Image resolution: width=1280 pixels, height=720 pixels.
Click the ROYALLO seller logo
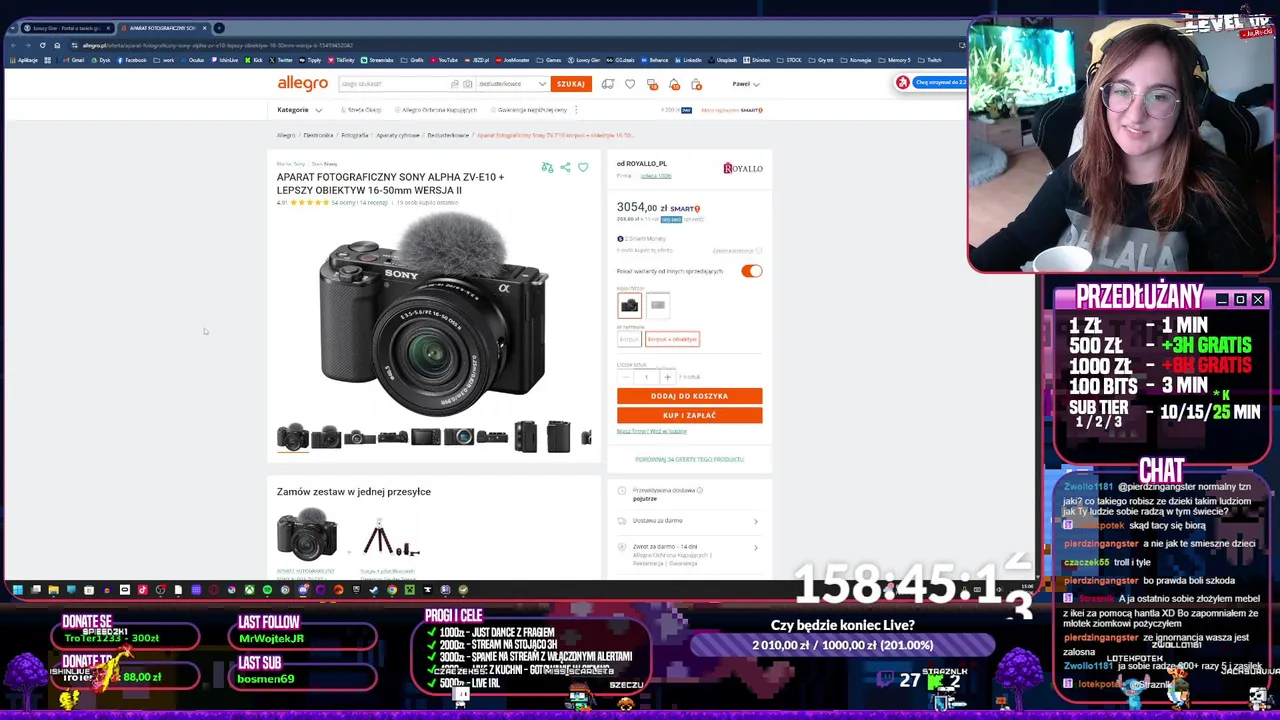point(742,168)
